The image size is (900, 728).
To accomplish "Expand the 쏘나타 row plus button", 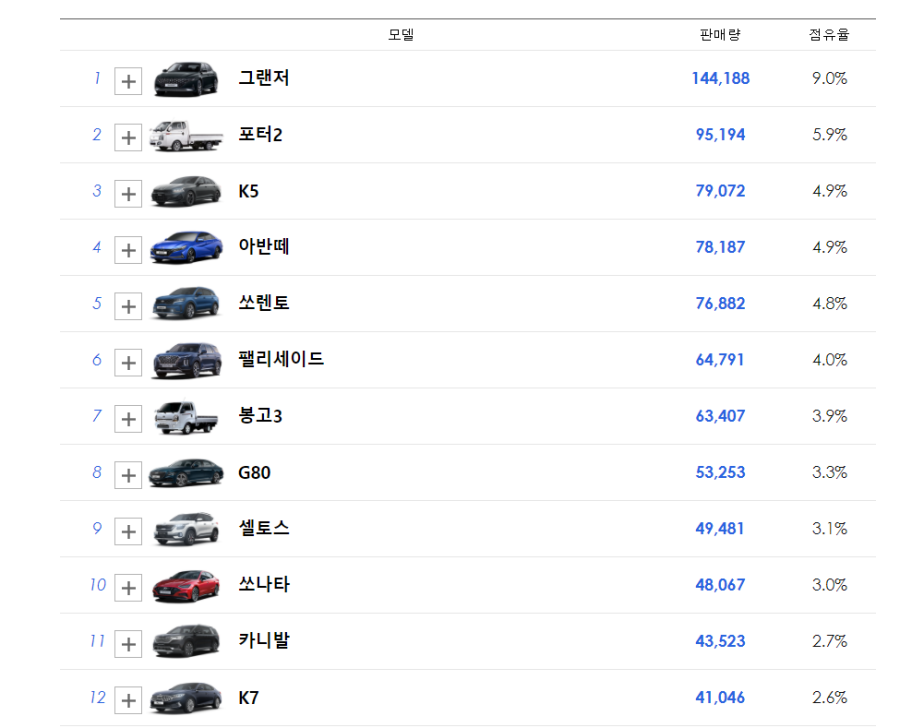I will click(x=128, y=587).
